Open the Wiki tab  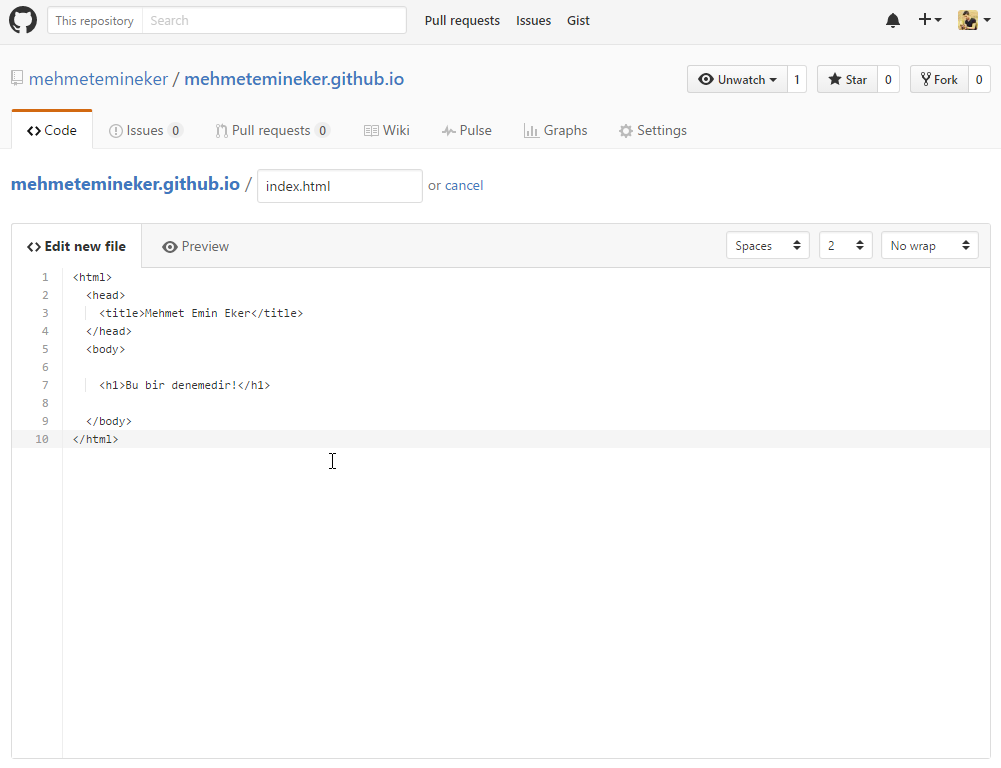387,130
